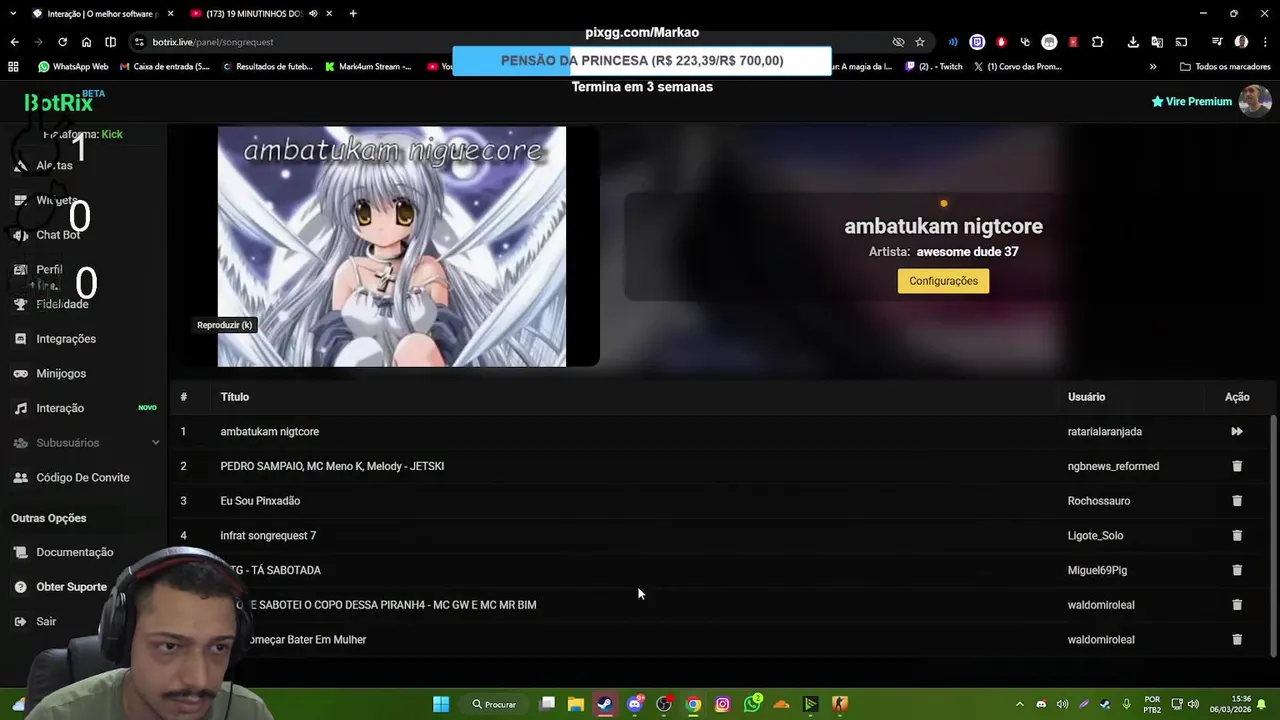This screenshot has width=1280, height=720.
Task: Bookmark this page with the star
Action: (920, 42)
